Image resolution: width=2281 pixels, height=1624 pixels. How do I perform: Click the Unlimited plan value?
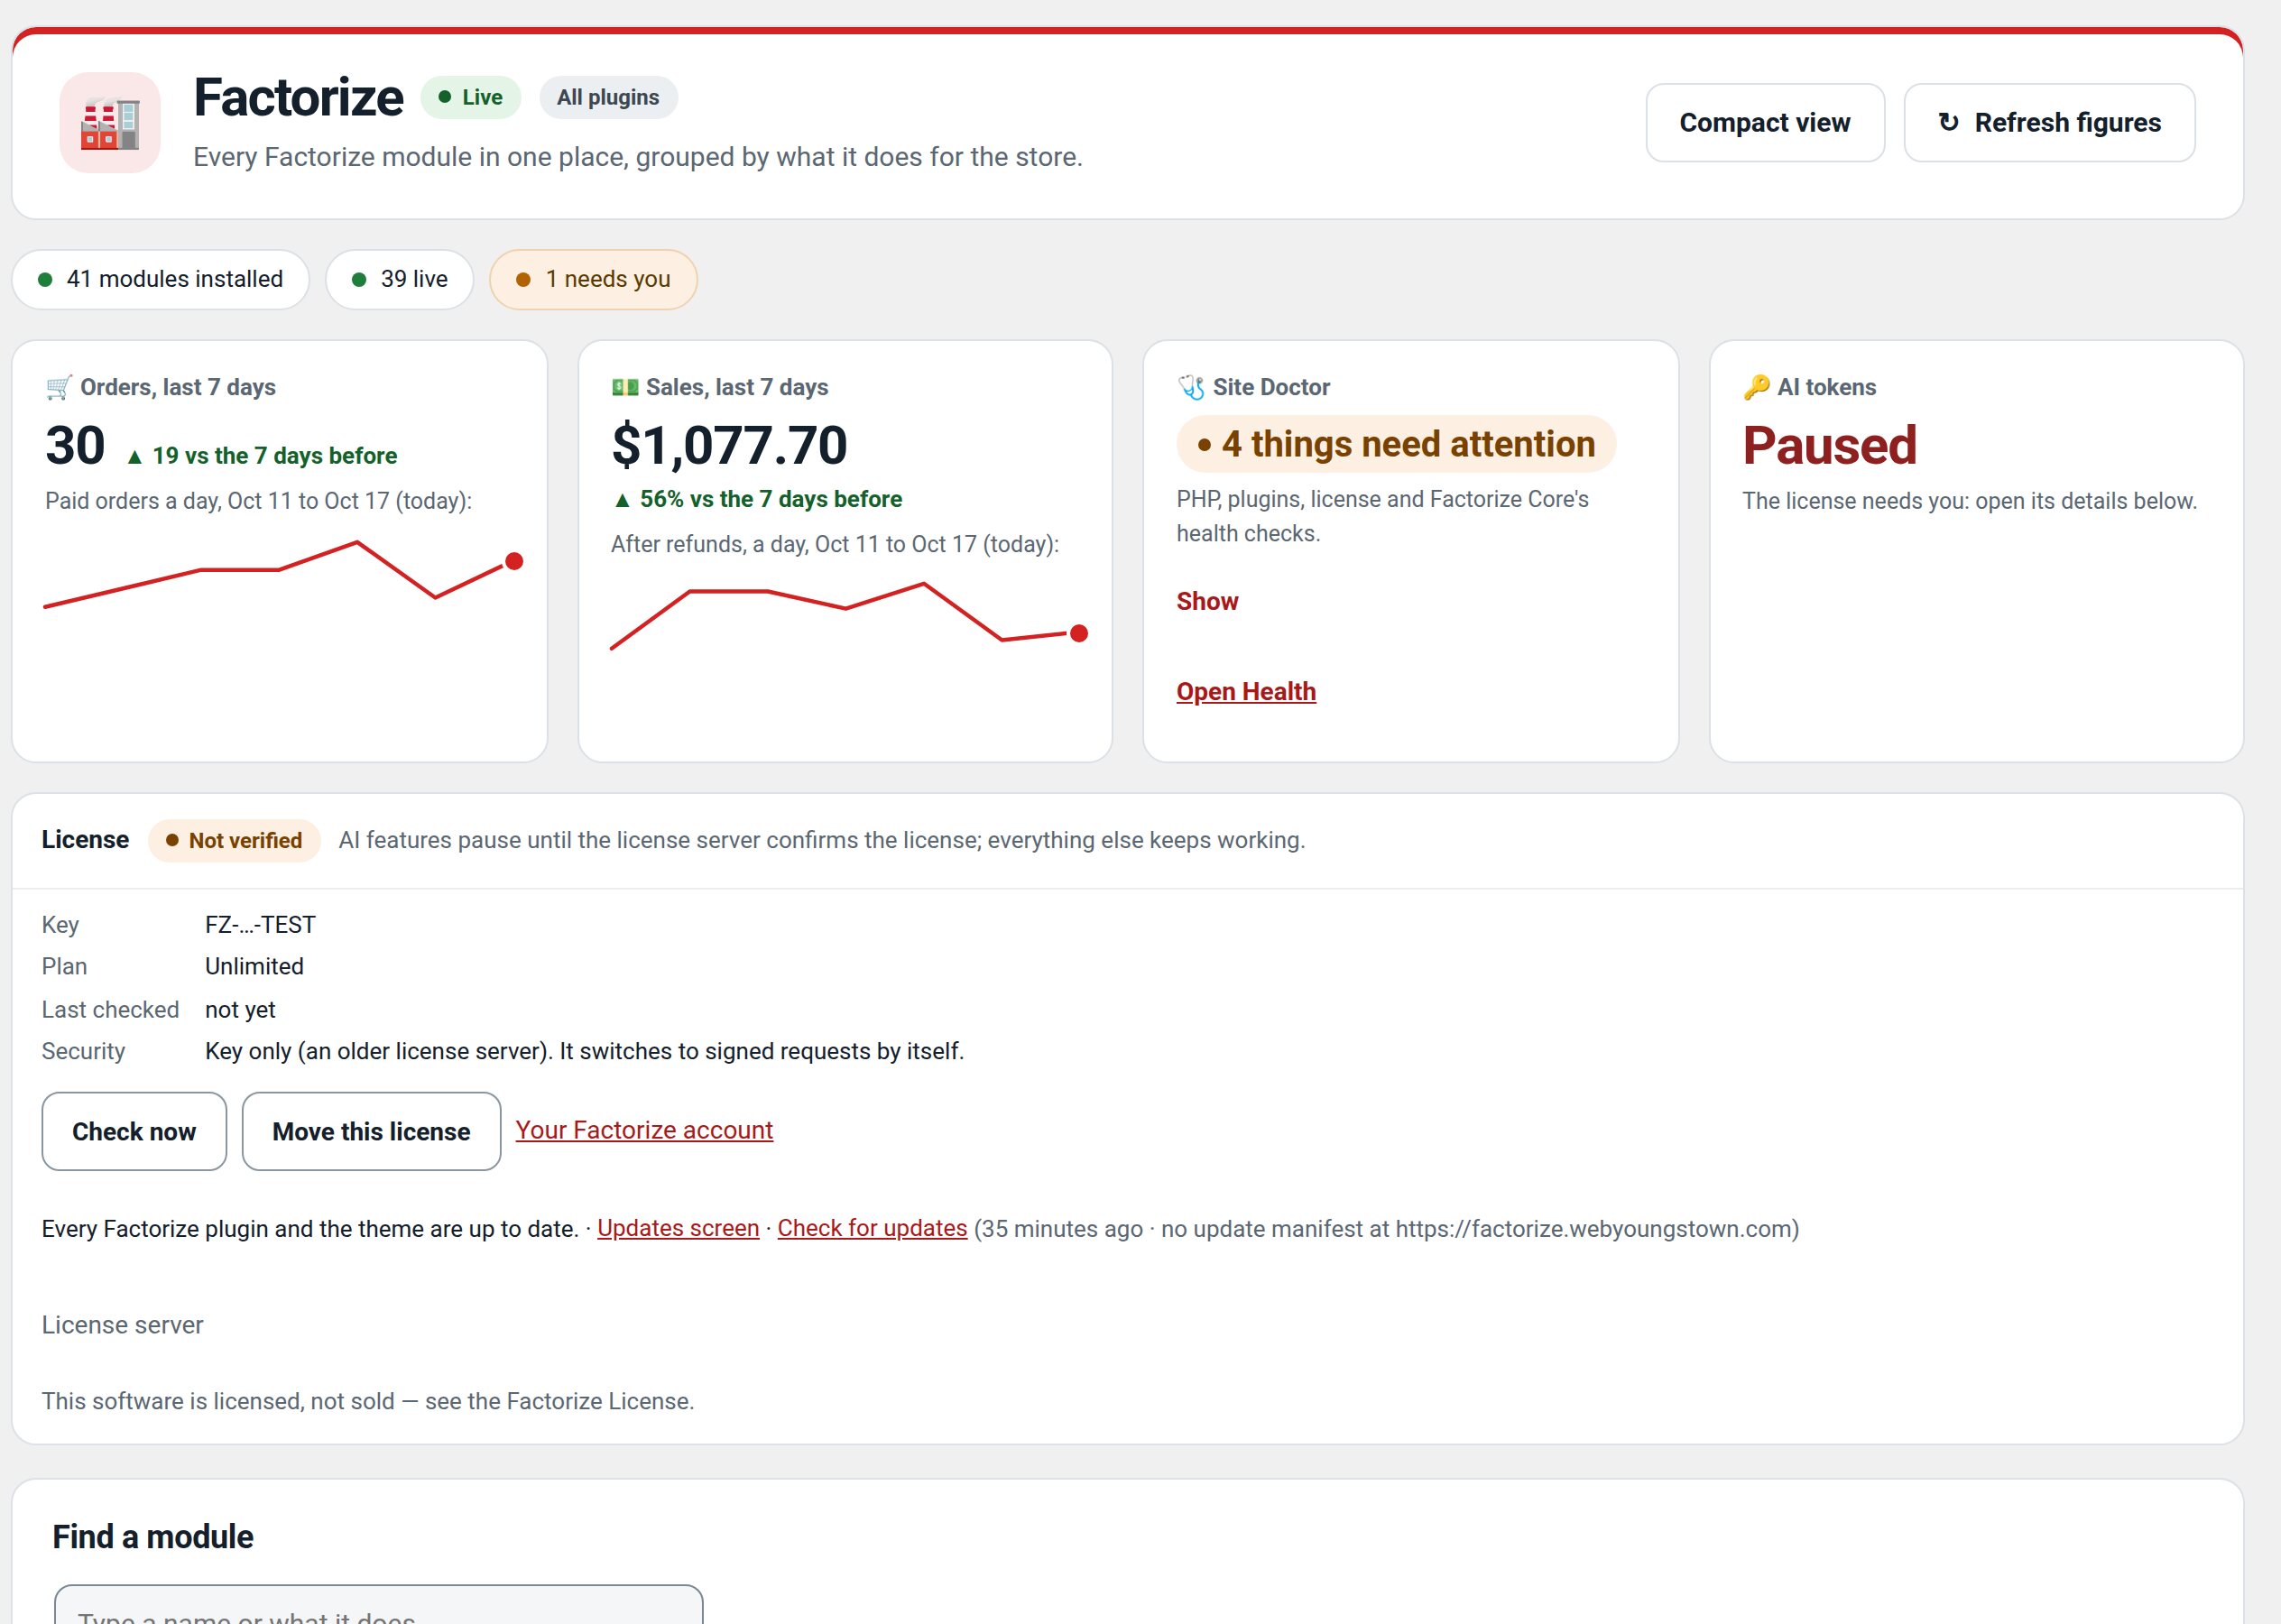click(x=254, y=966)
